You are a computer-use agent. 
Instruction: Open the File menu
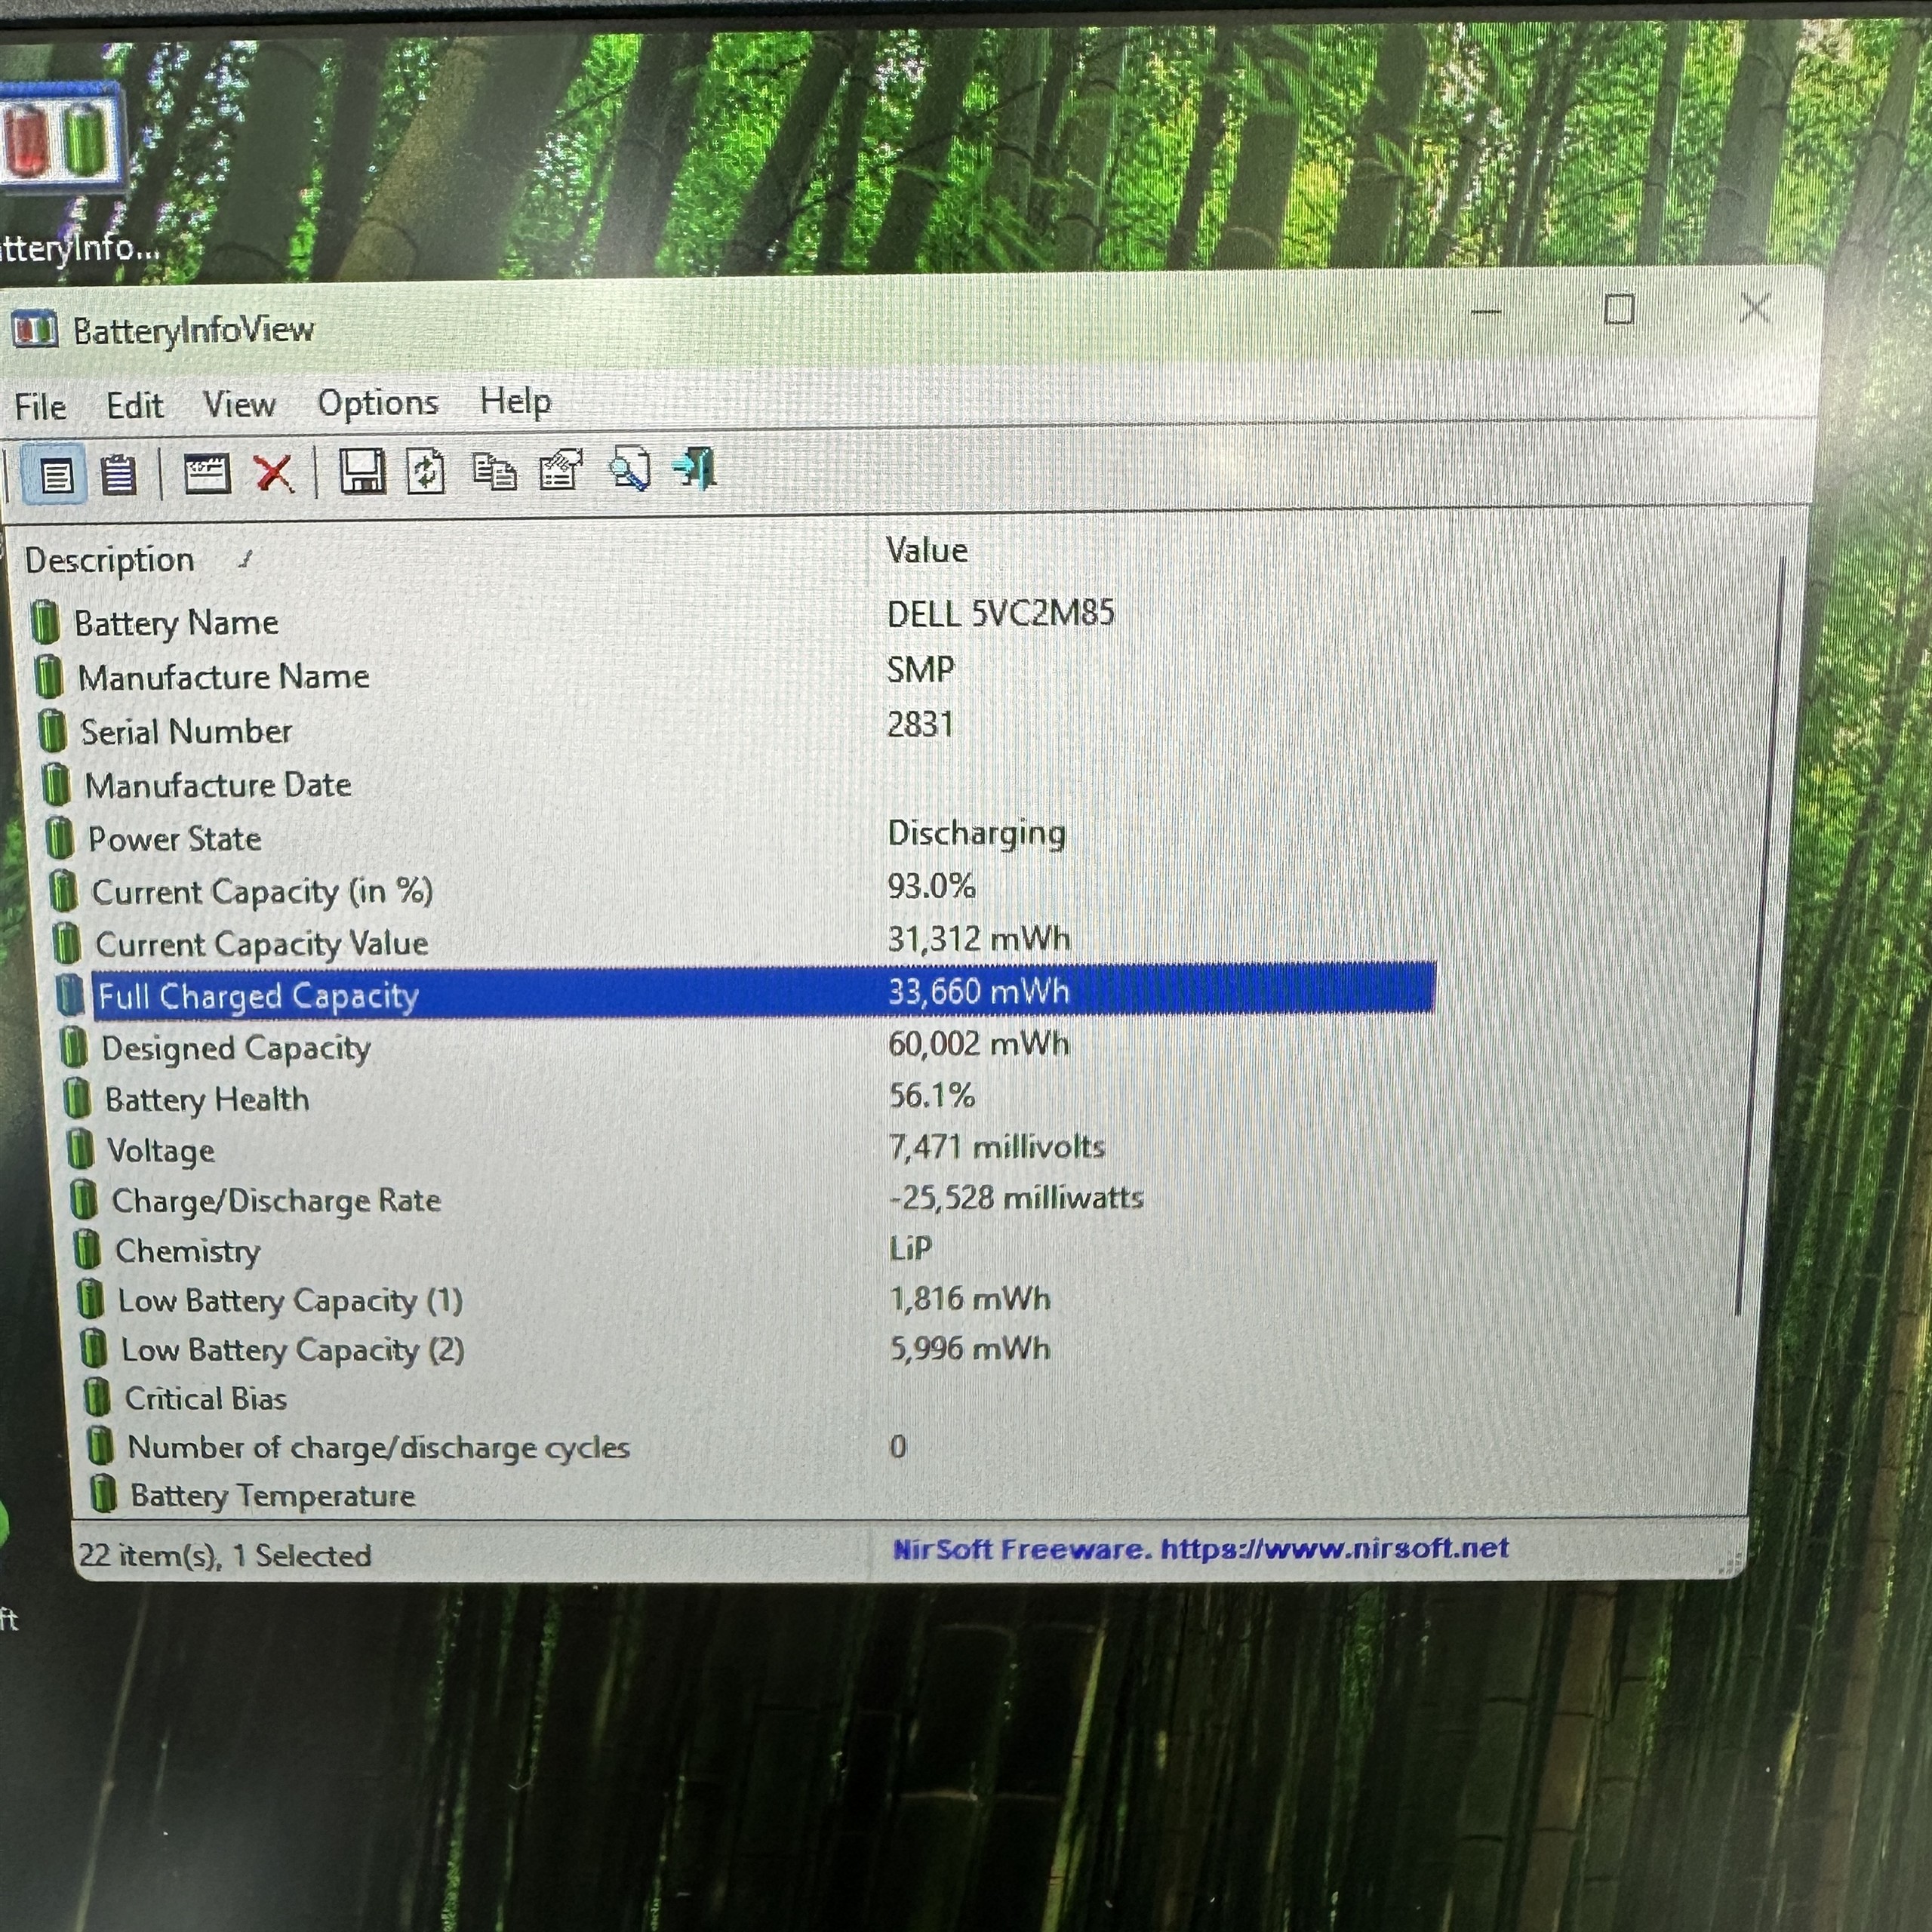click(40, 407)
